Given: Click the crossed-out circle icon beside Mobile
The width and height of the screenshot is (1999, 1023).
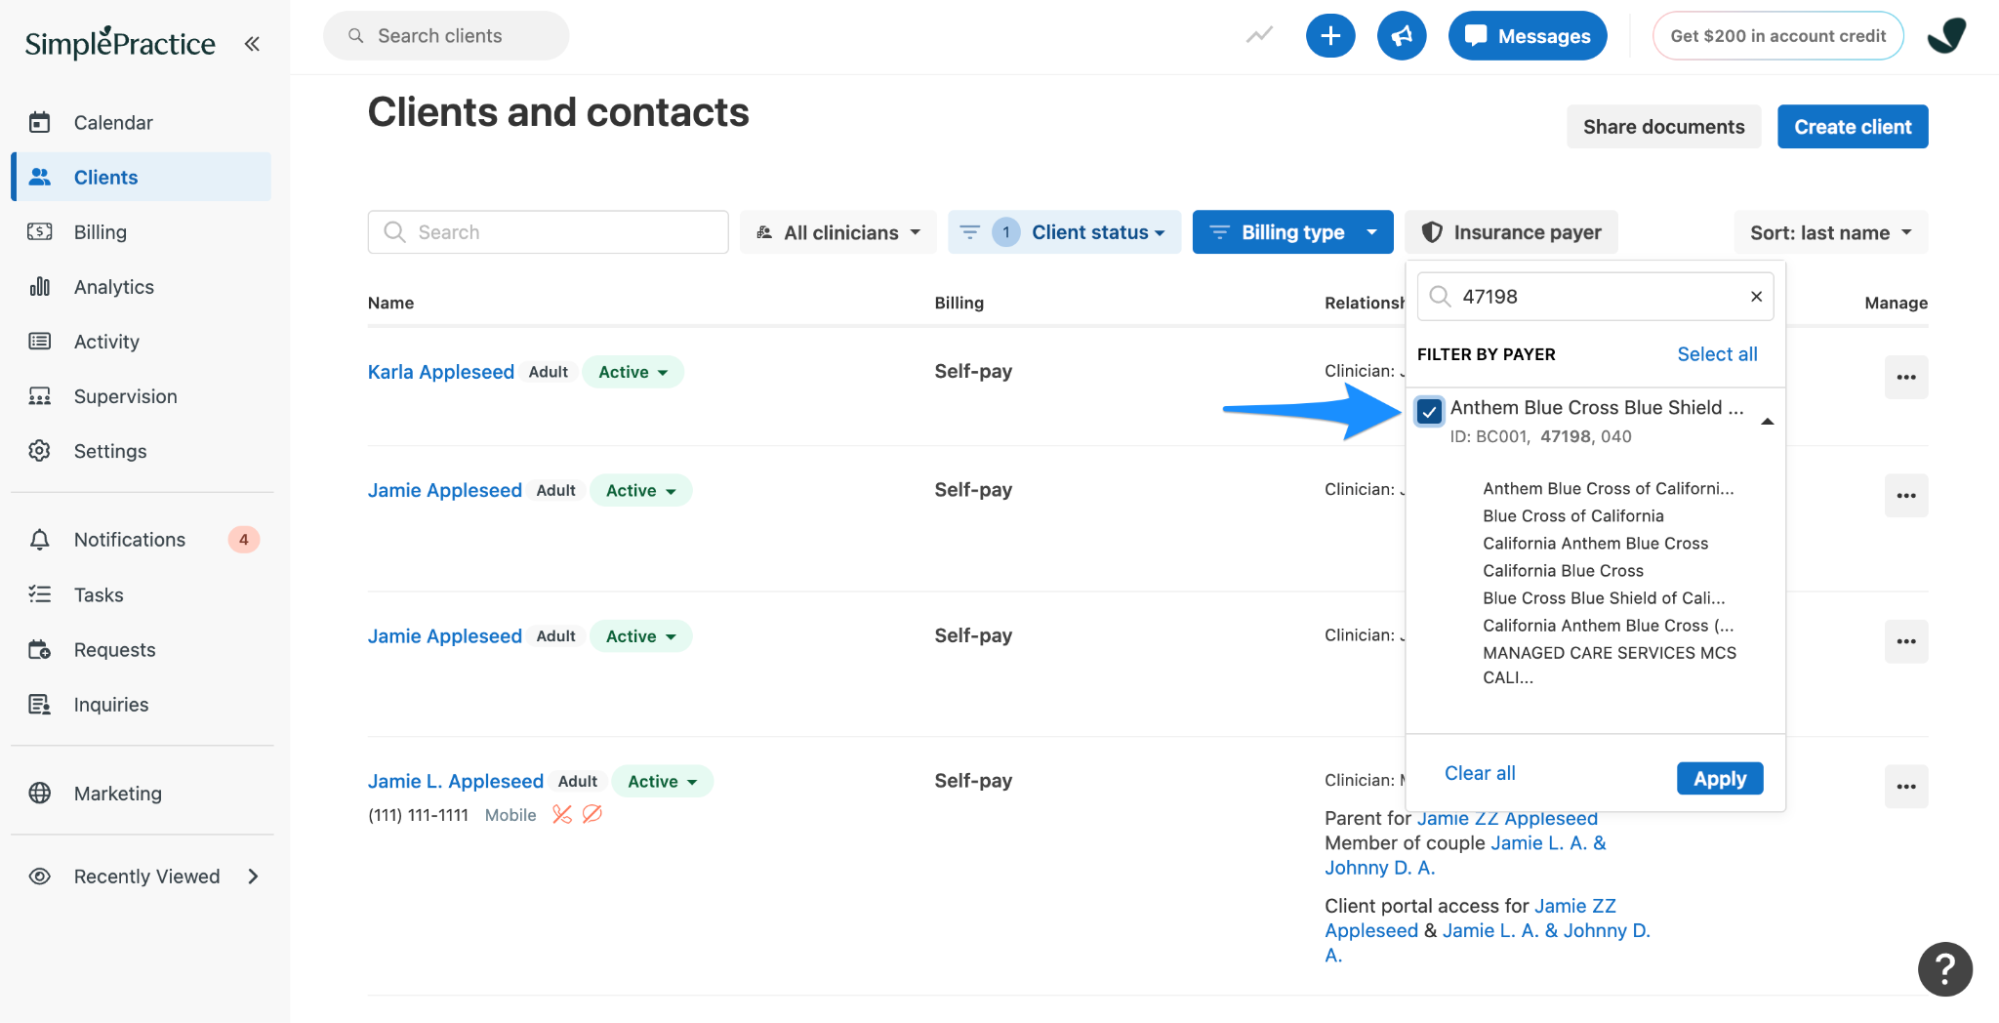Looking at the screenshot, I should click(x=592, y=814).
